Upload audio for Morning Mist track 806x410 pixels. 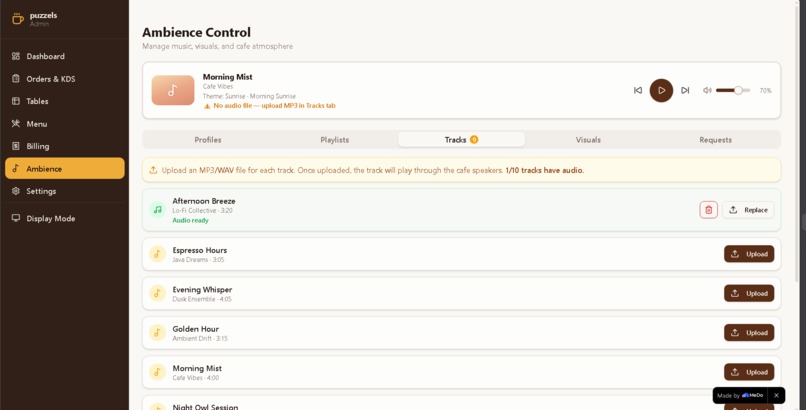click(x=749, y=372)
